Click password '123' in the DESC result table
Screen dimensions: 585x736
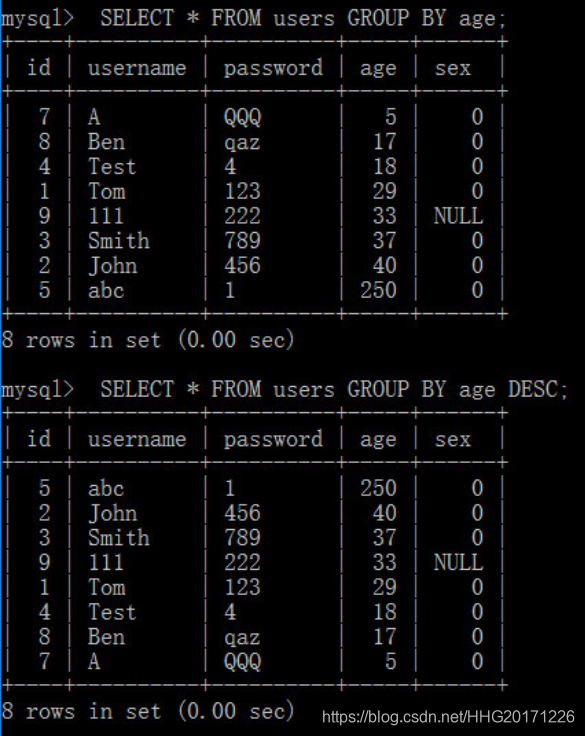coord(242,588)
